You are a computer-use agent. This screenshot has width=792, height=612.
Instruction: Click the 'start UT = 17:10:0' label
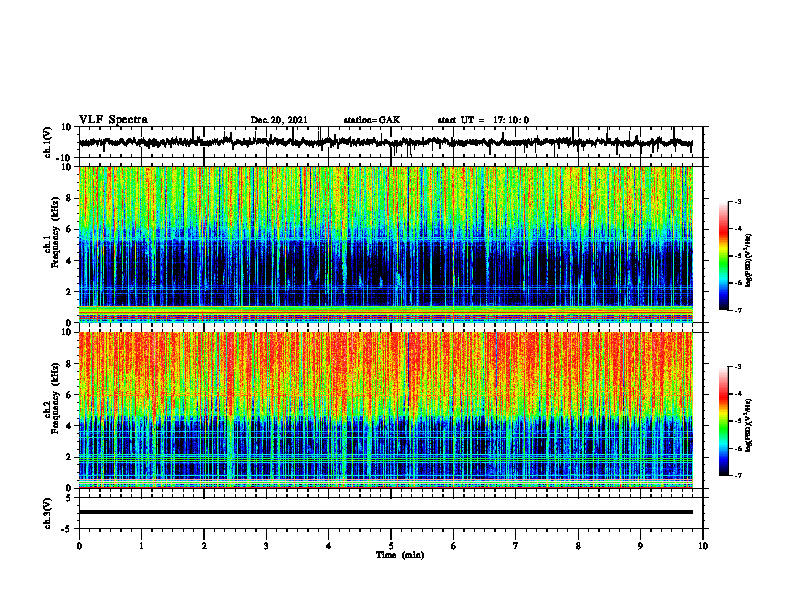(483, 120)
